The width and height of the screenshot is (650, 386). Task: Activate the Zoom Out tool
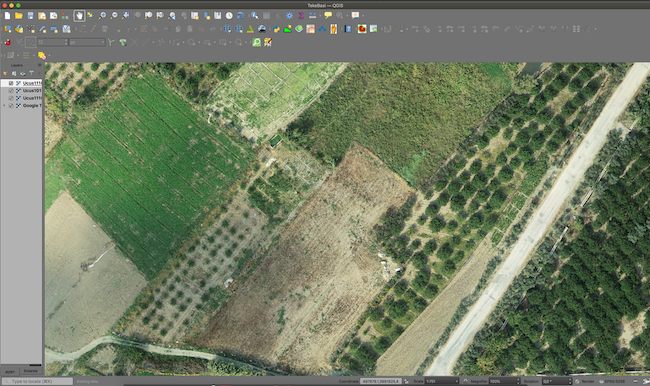click(x=114, y=16)
